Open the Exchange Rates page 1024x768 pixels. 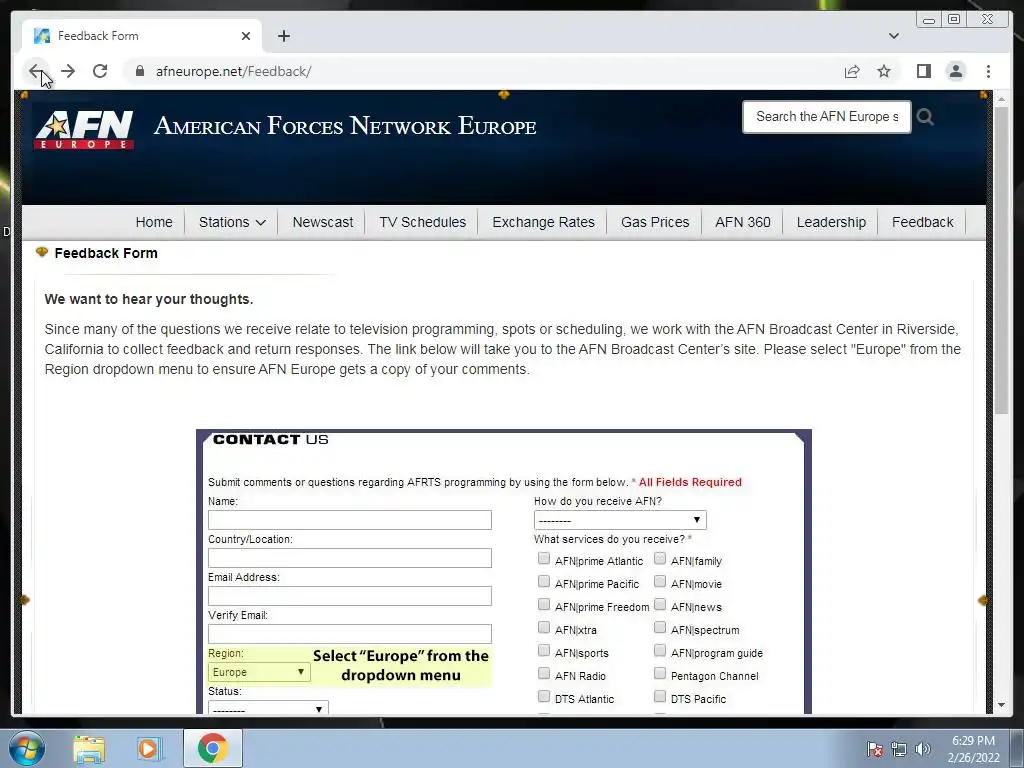(x=543, y=222)
